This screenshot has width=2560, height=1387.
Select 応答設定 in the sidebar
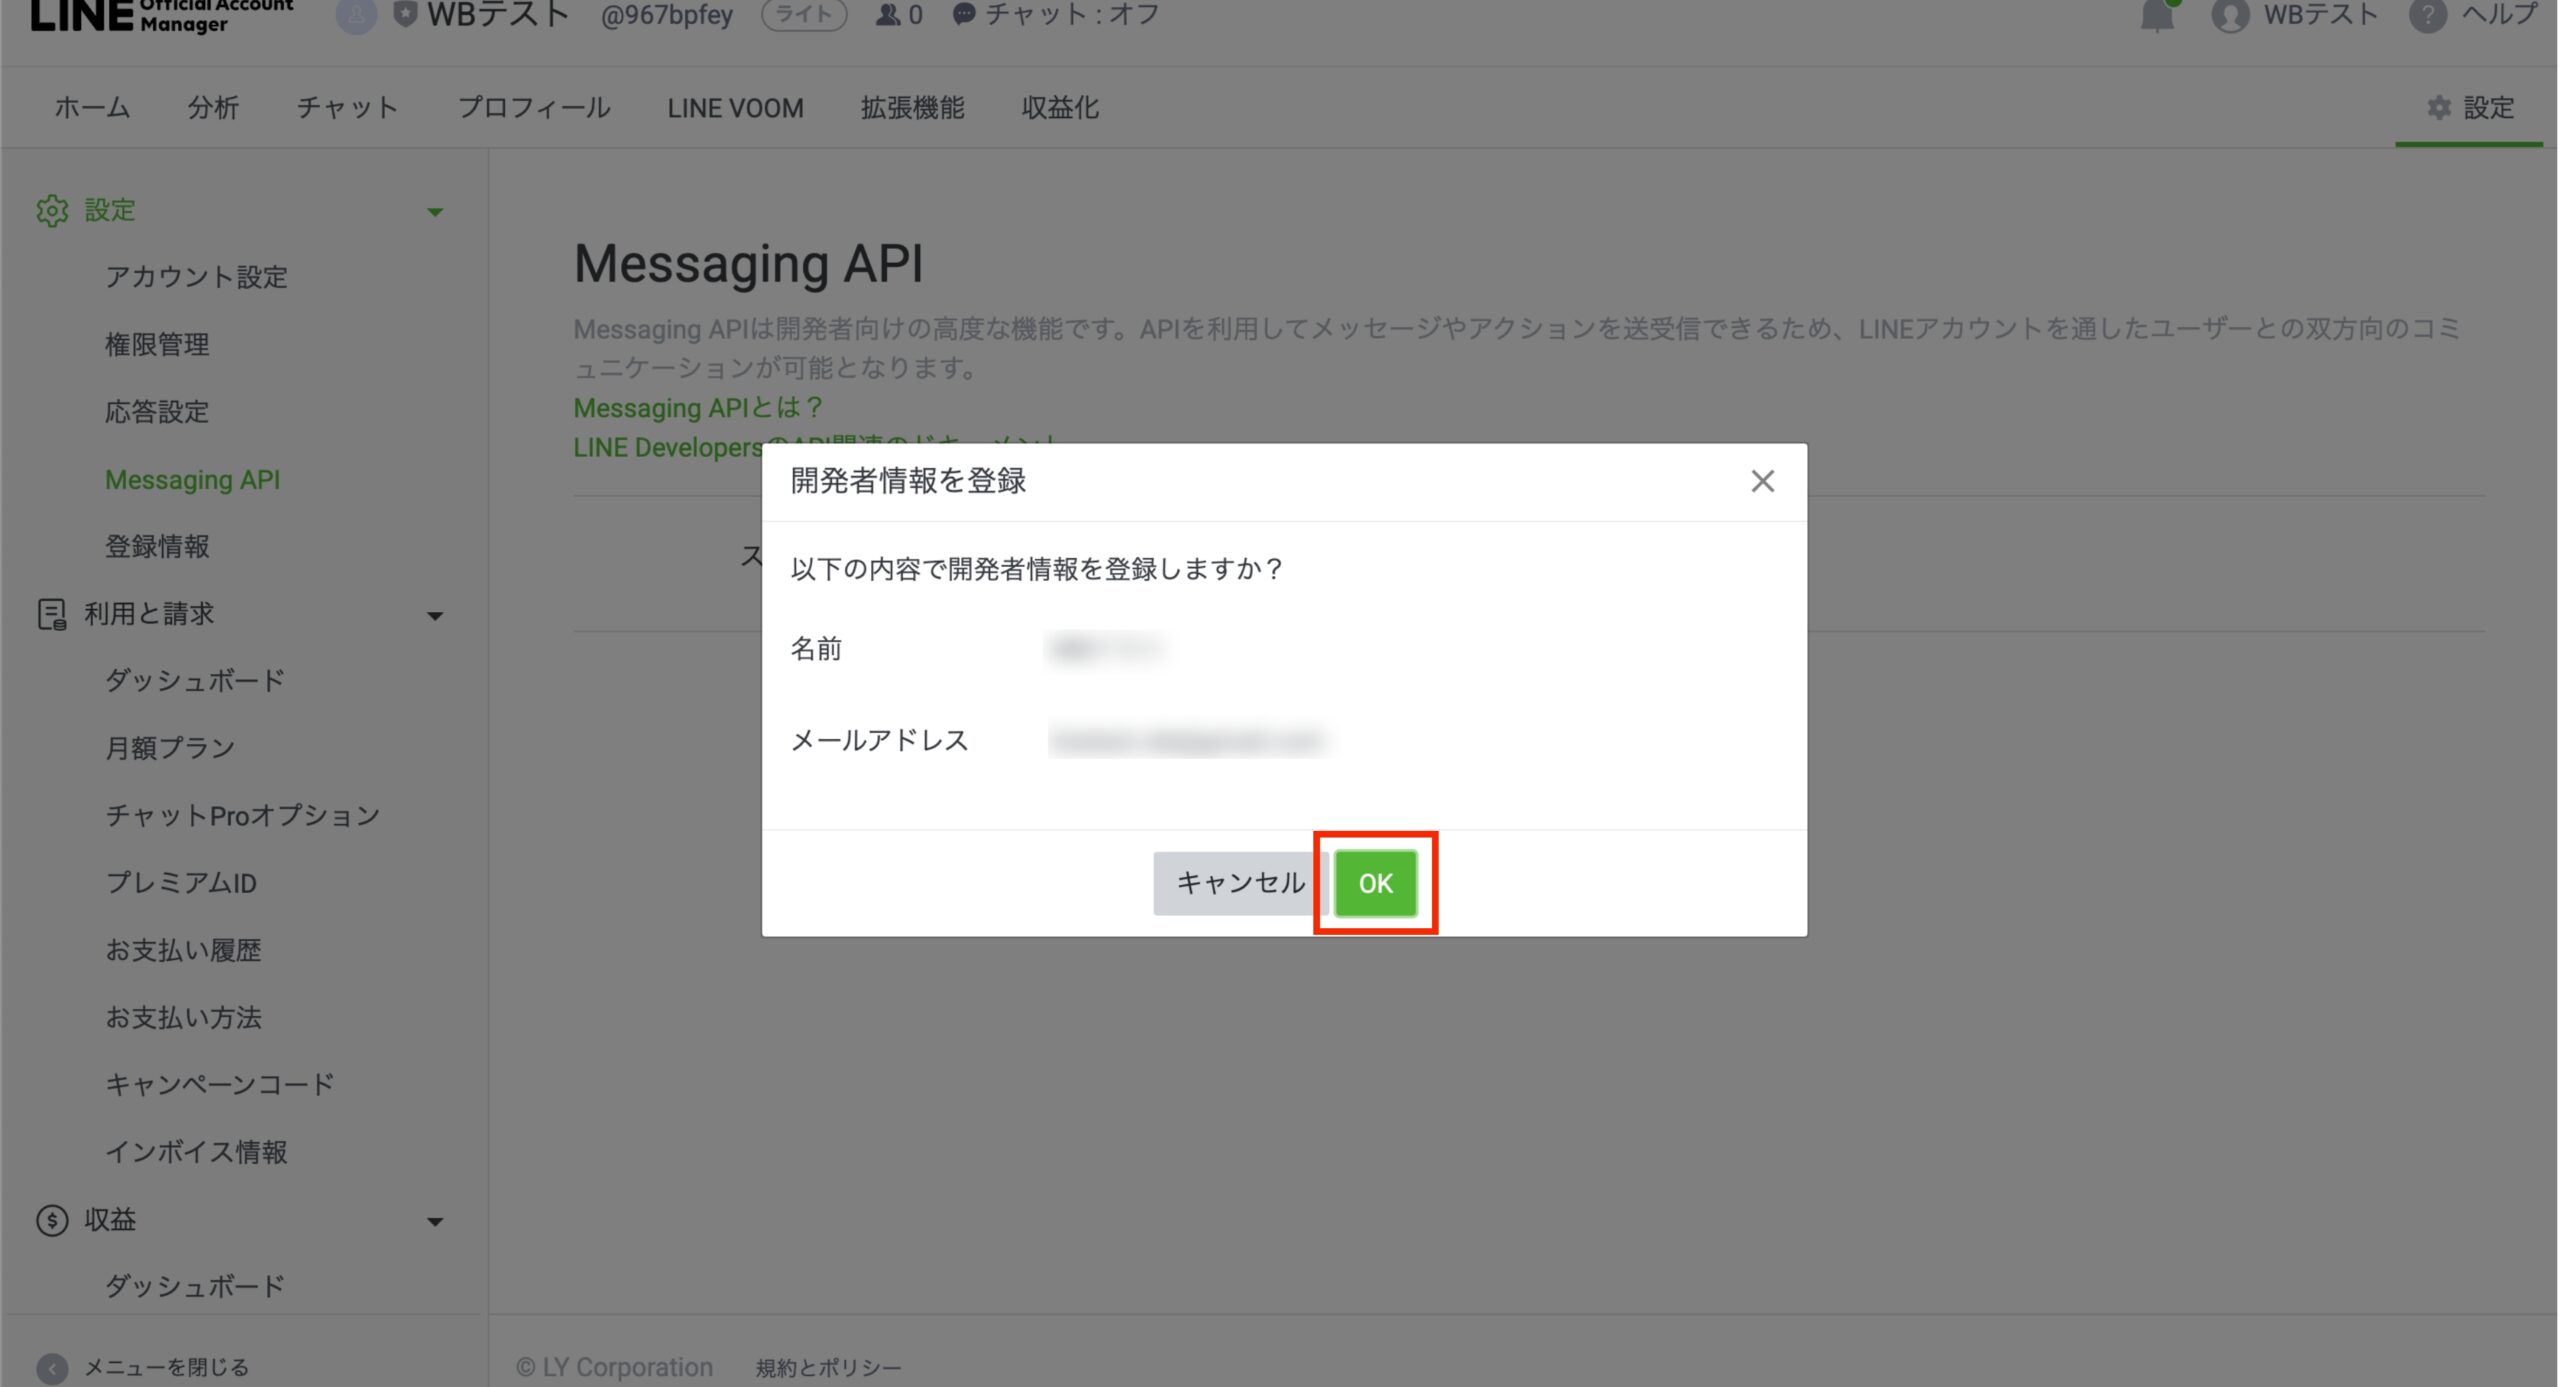tap(157, 412)
